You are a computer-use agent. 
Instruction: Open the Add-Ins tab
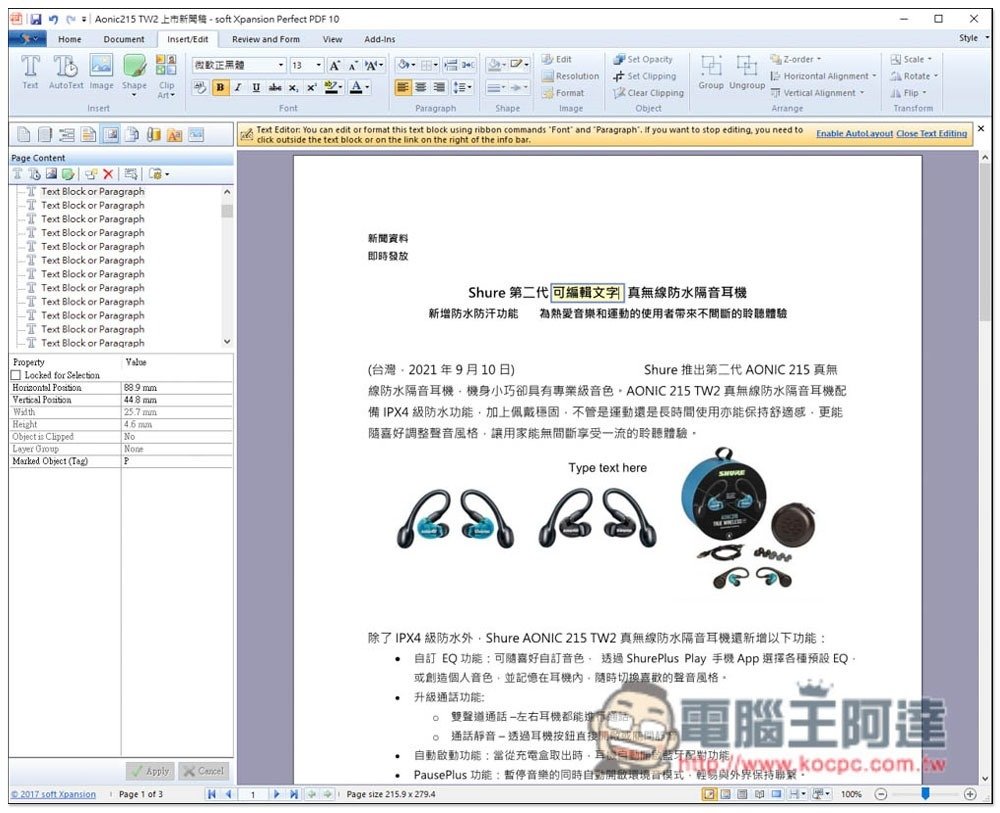point(379,39)
